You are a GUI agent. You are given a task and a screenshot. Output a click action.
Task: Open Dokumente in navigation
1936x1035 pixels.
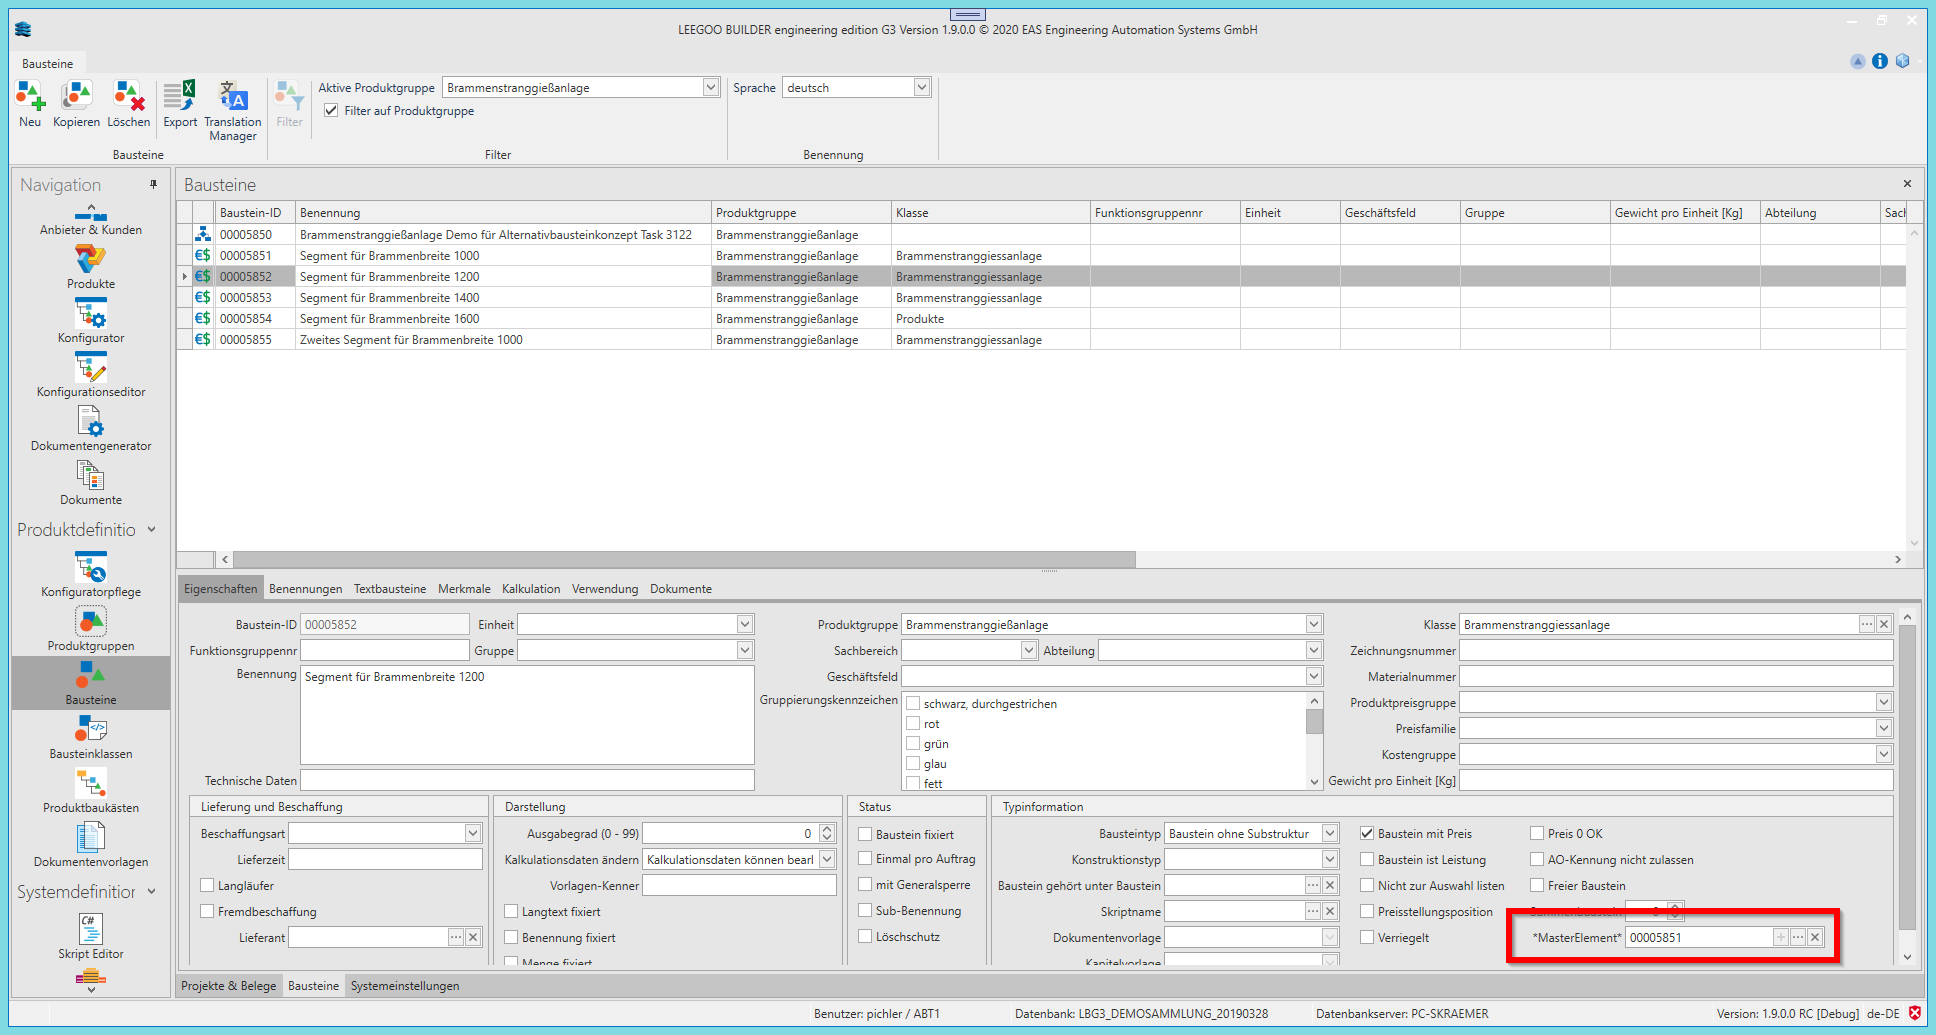(x=91, y=483)
